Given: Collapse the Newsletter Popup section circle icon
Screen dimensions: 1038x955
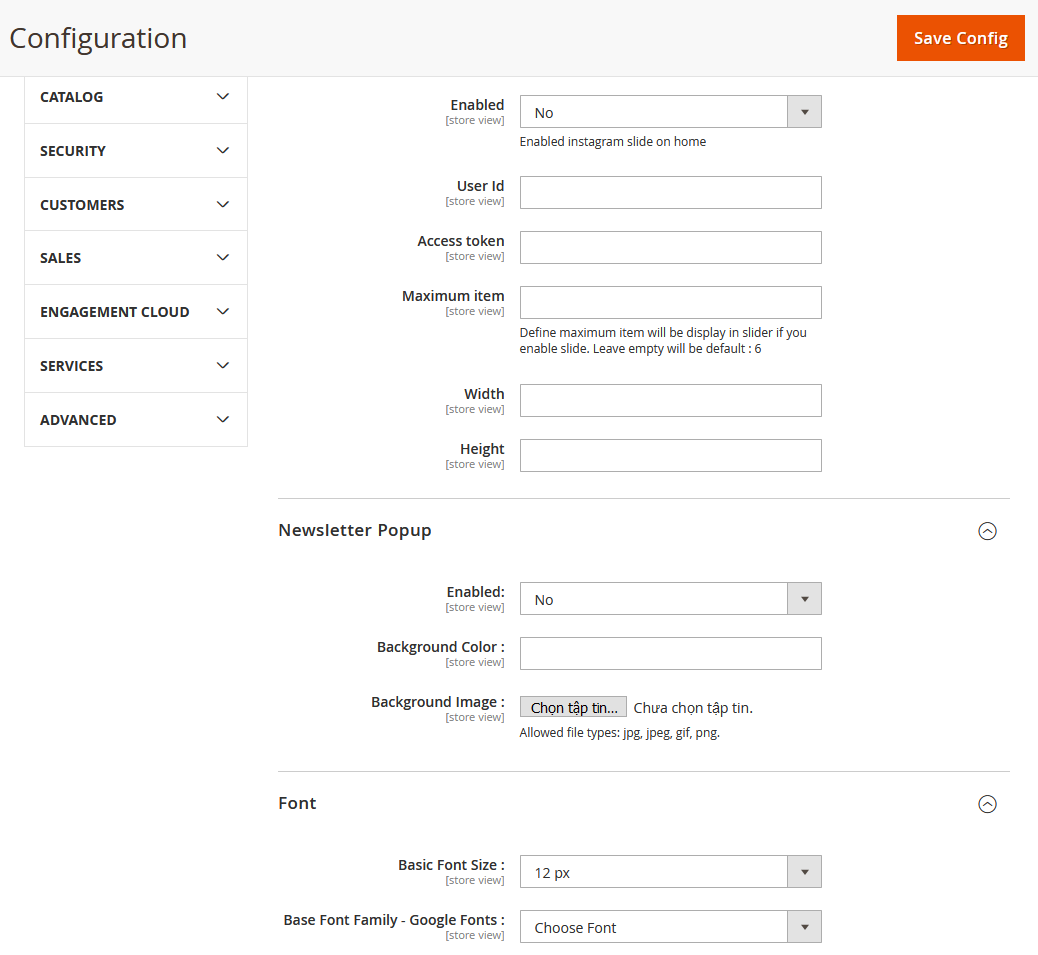Looking at the screenshot, I should click(987, 531).
